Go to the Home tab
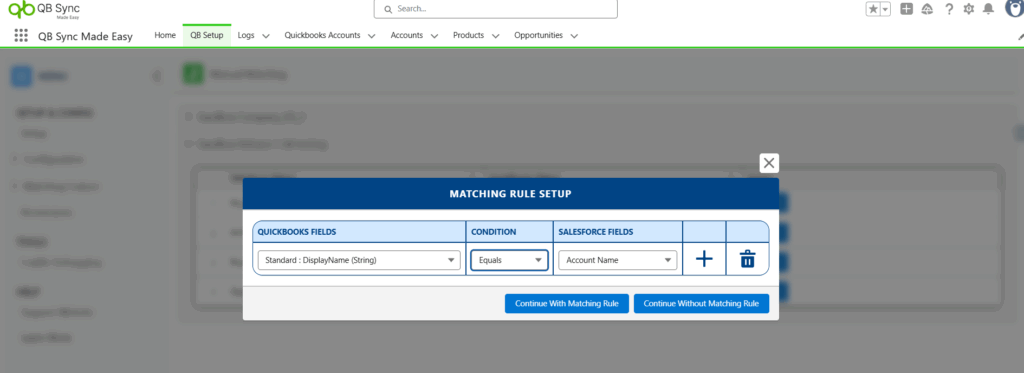Viewport: 1024px width, 373px height. point(165,35)
